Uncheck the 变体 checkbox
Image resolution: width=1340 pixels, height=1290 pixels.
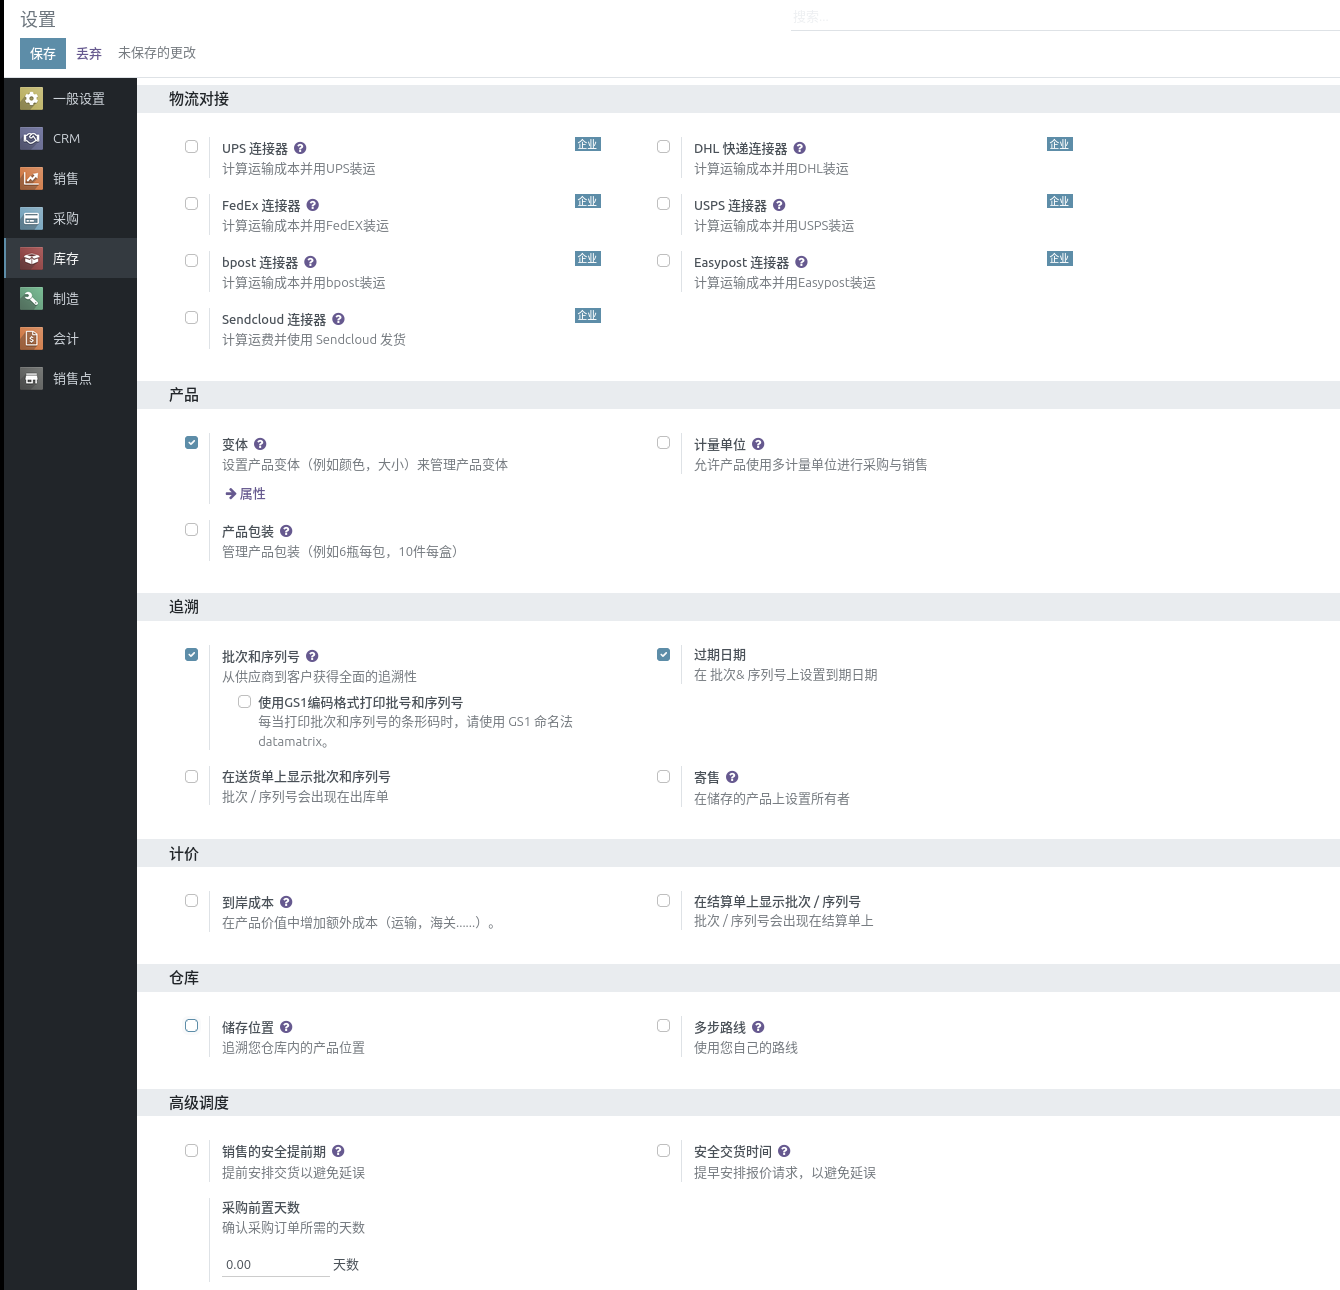point(191,443)
